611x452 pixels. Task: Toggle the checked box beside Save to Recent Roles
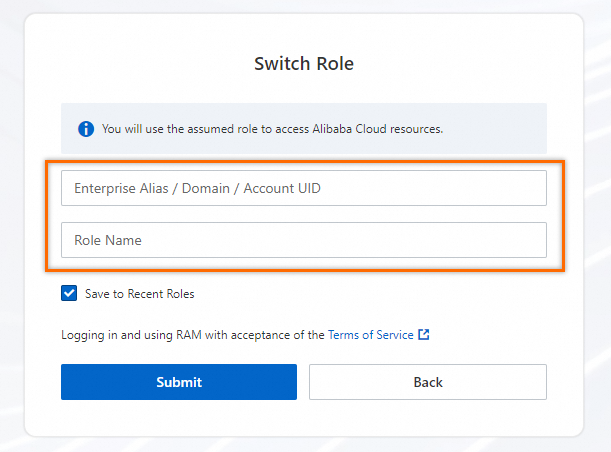[x=69, y=294]
